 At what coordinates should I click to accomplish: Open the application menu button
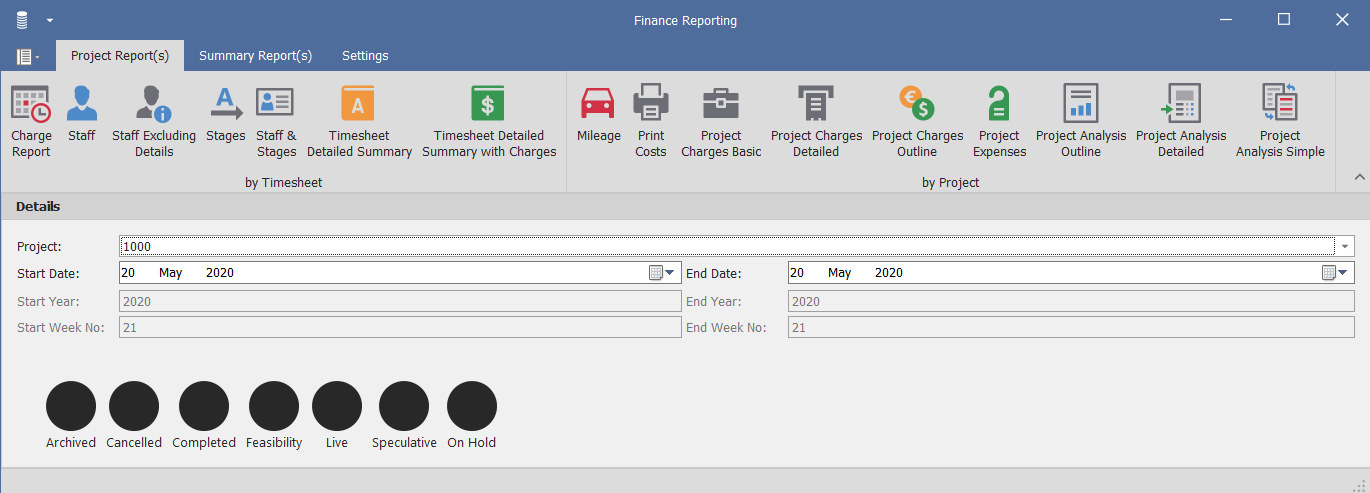click(28, 56)
